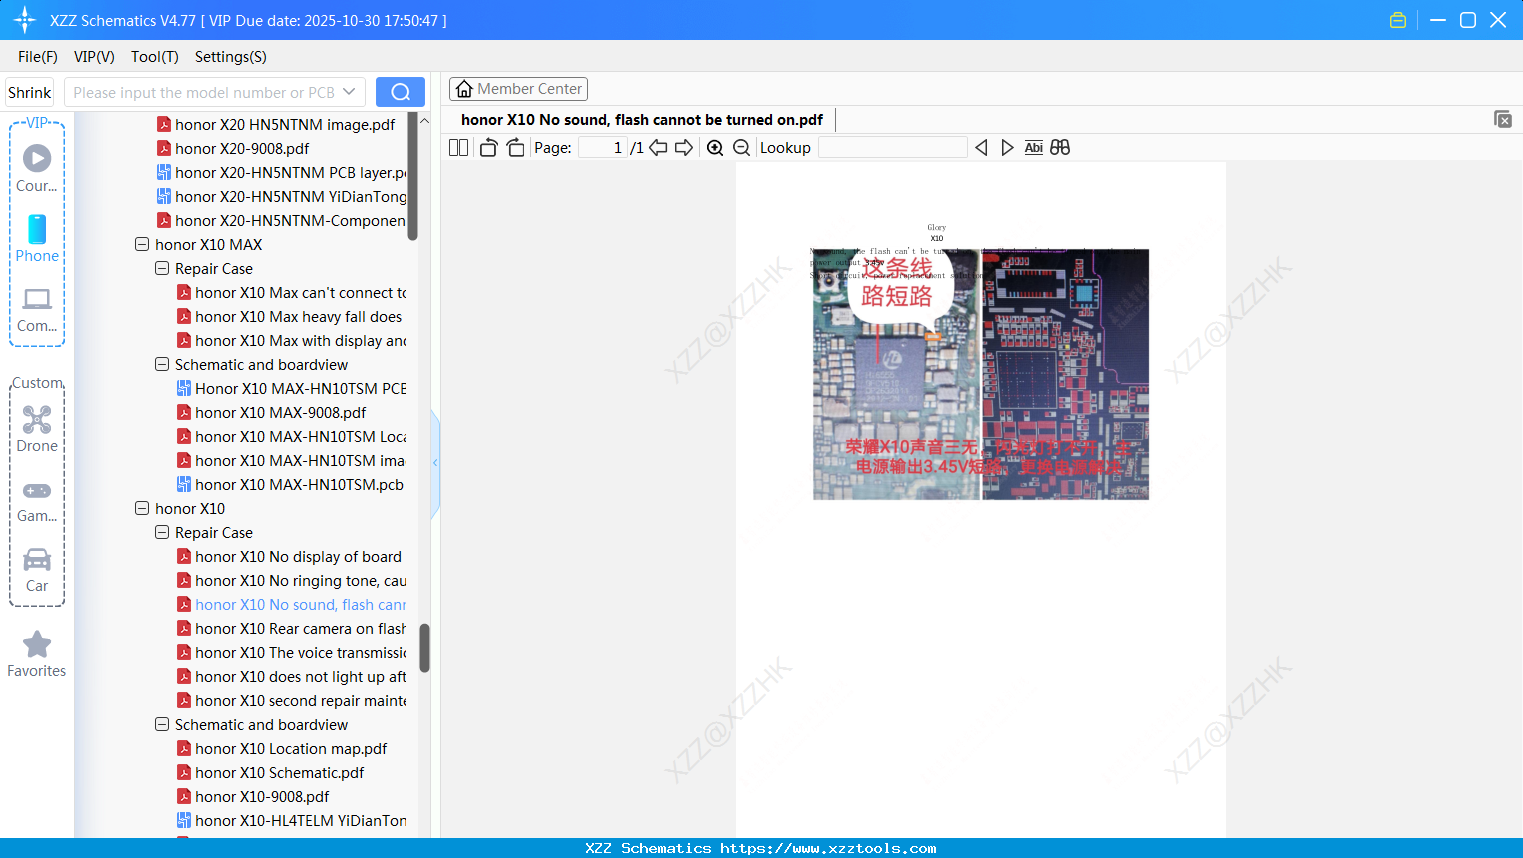Open the Computer category in sidebar
The height and width of the screenshot is (858, 1523).
[x=37, y=309]
